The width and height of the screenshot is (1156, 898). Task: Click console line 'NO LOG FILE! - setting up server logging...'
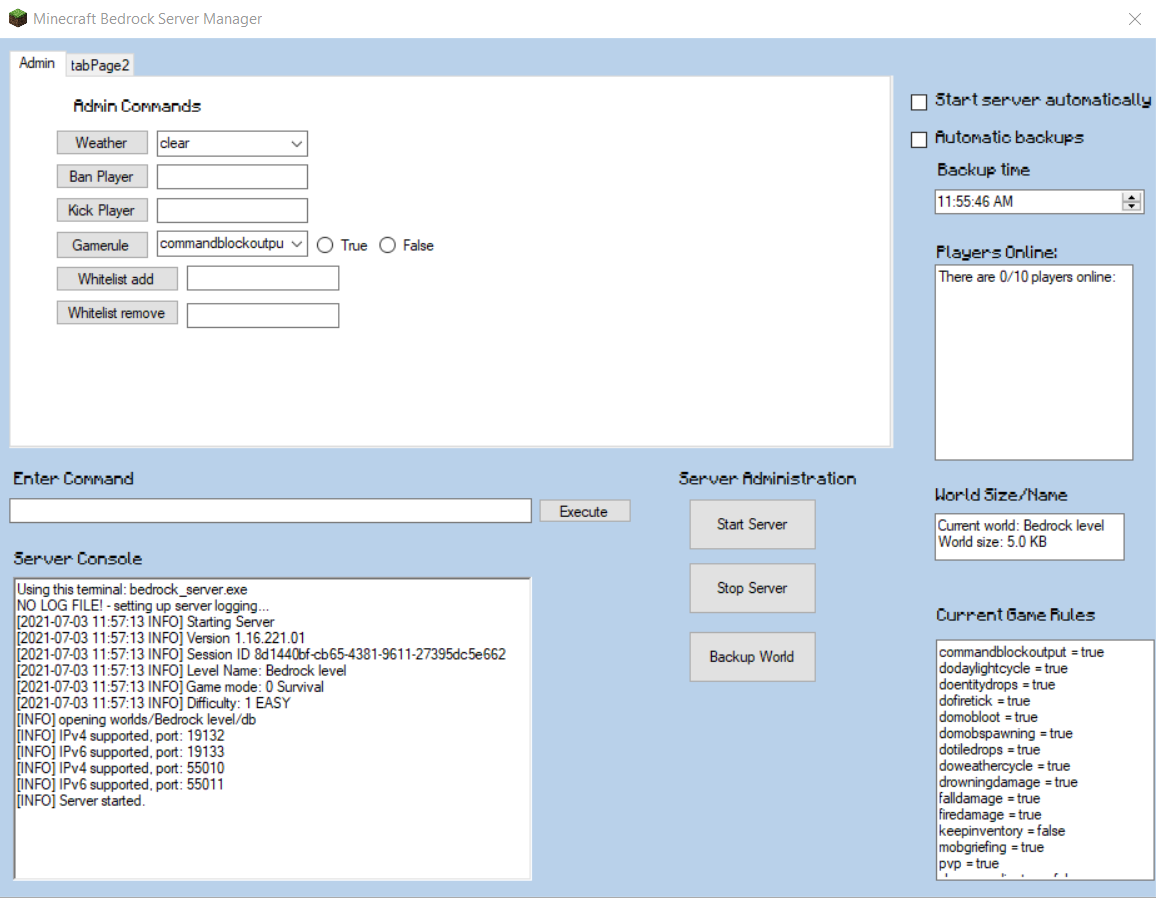143,605
